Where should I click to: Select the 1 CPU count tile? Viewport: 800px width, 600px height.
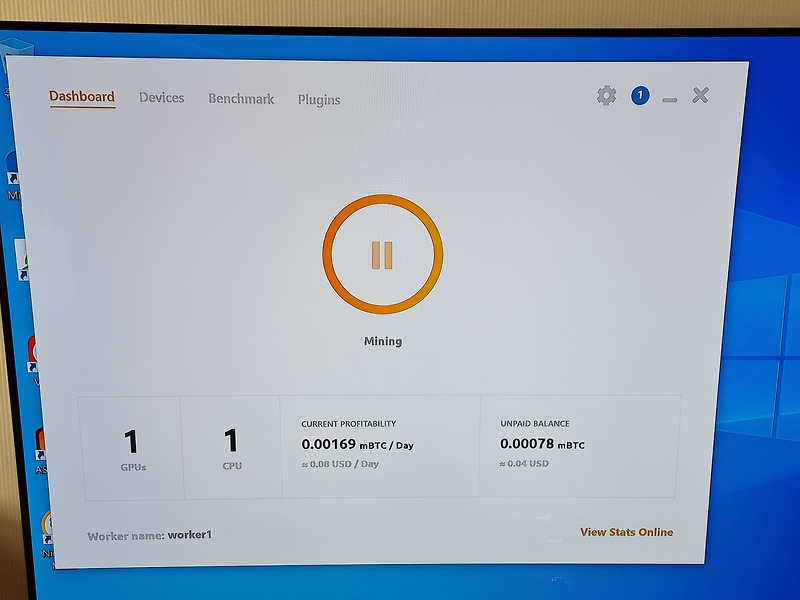(x=232, y=447)
